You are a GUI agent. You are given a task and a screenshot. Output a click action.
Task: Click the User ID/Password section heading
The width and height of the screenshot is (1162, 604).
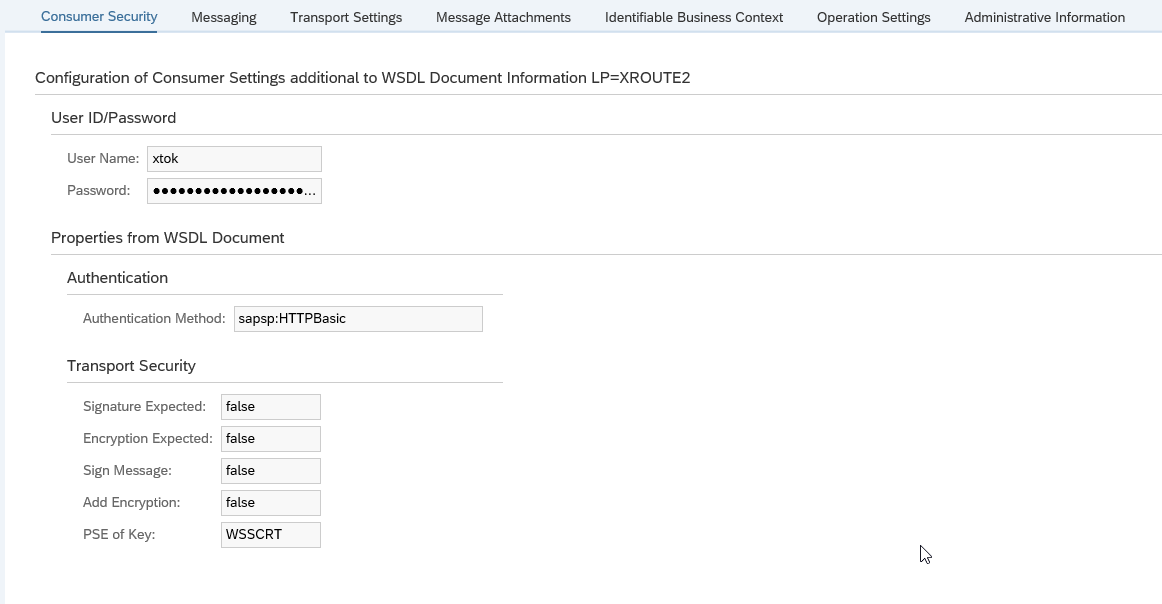point(113,118)
